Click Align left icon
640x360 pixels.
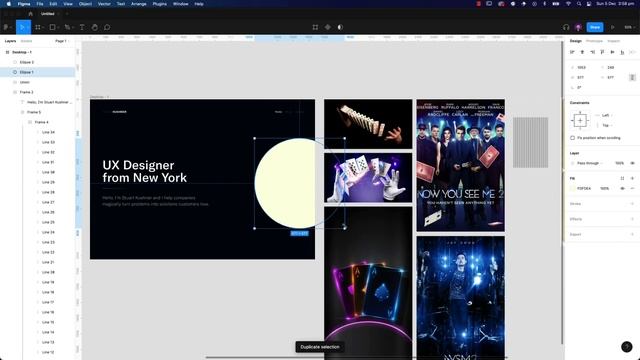[x=572, y=52]
